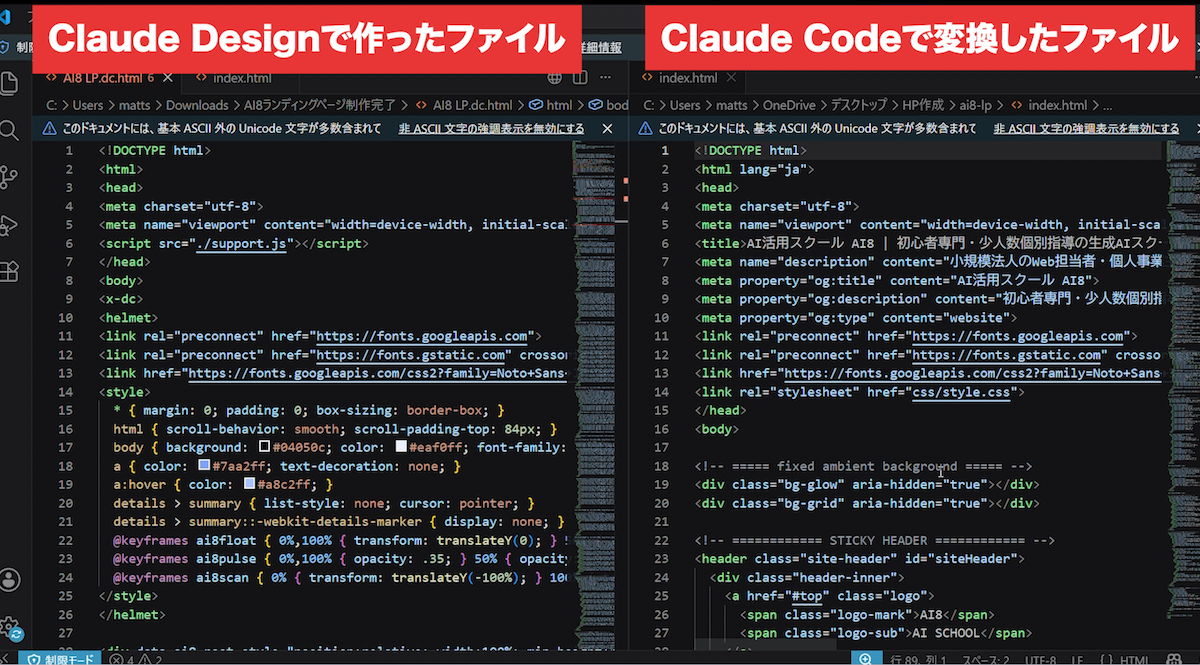Open AI8ランディングページ制作完了 breadcrumb folder
1200x665 pixels.
(320, 104)
